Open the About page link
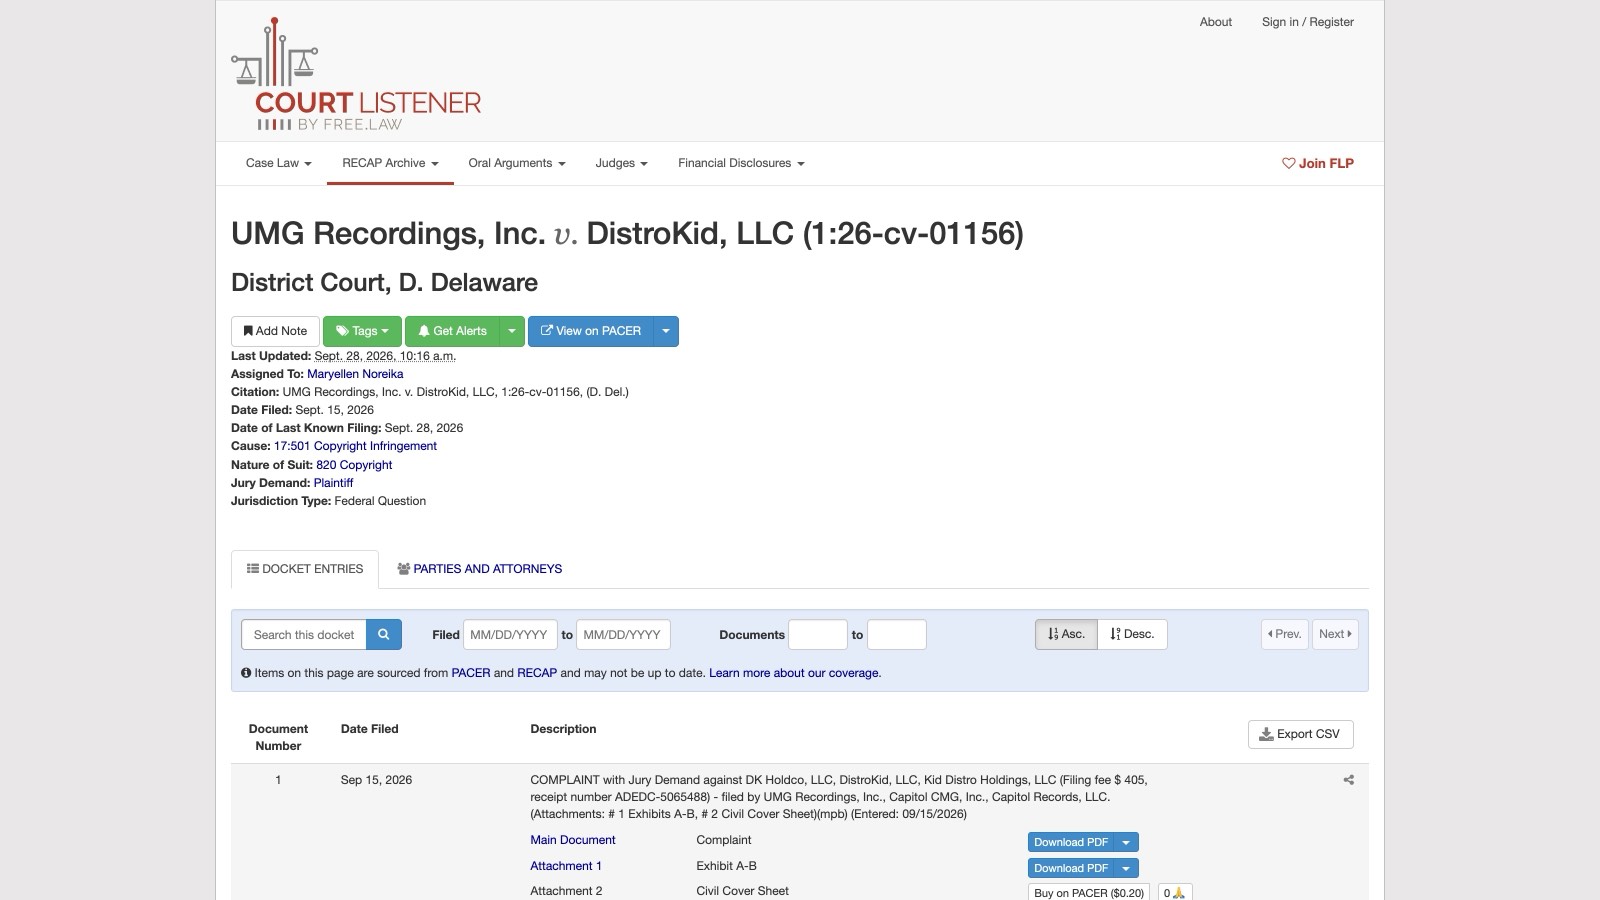 coord(1216,22)
